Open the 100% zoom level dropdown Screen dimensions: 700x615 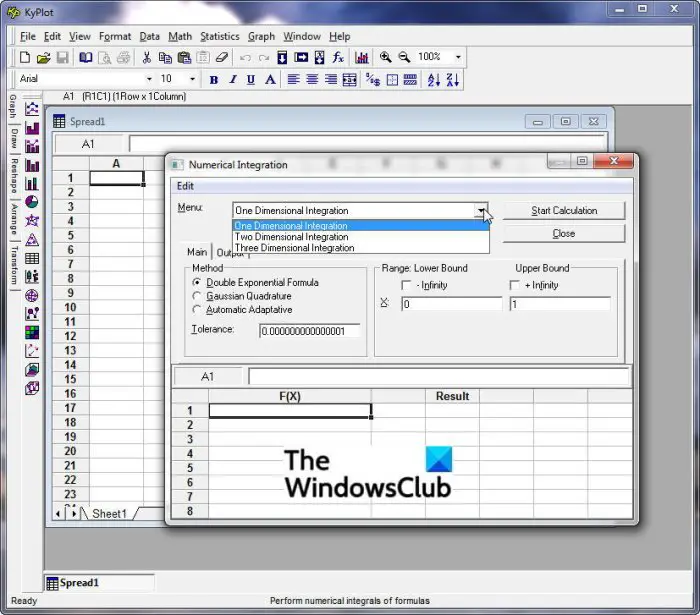pyautogui.click(x=458, y=57)
